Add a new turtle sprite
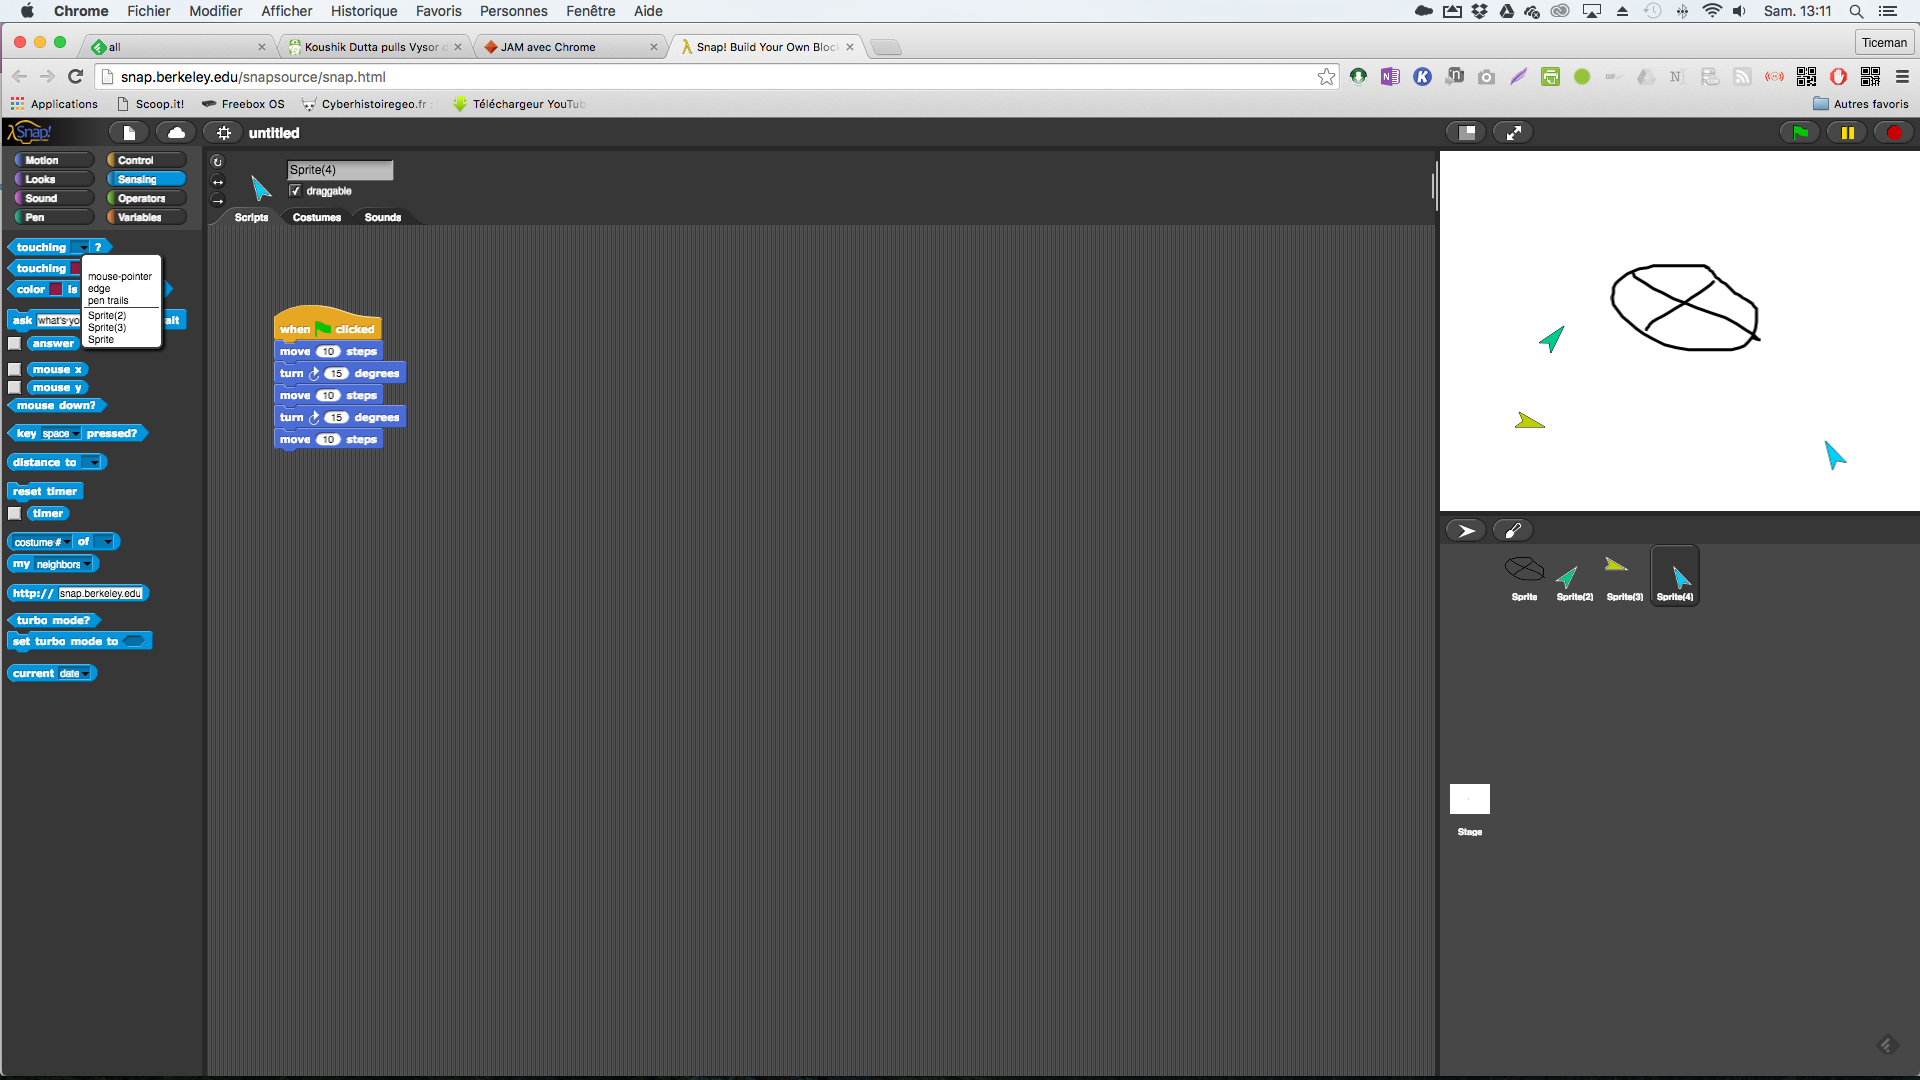Viewport: 1920px width, 1080px height. point(1466,531)
